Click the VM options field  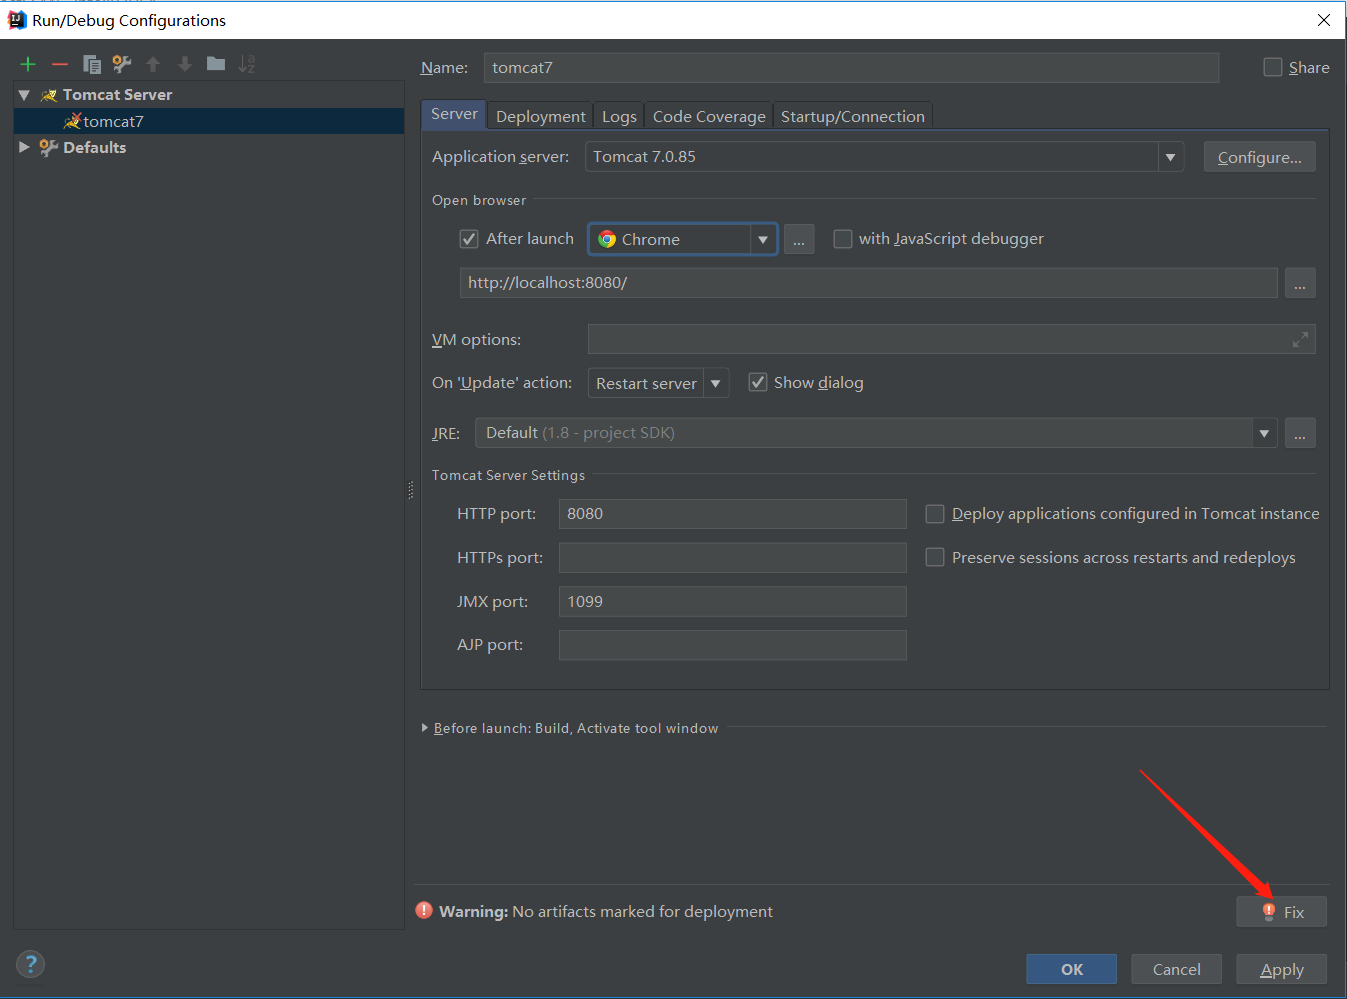click(951, 339)
